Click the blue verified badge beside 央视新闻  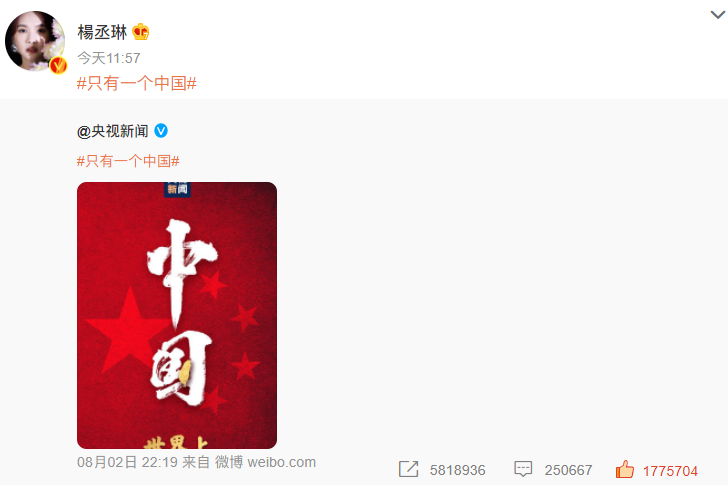[x=161, y=131]
